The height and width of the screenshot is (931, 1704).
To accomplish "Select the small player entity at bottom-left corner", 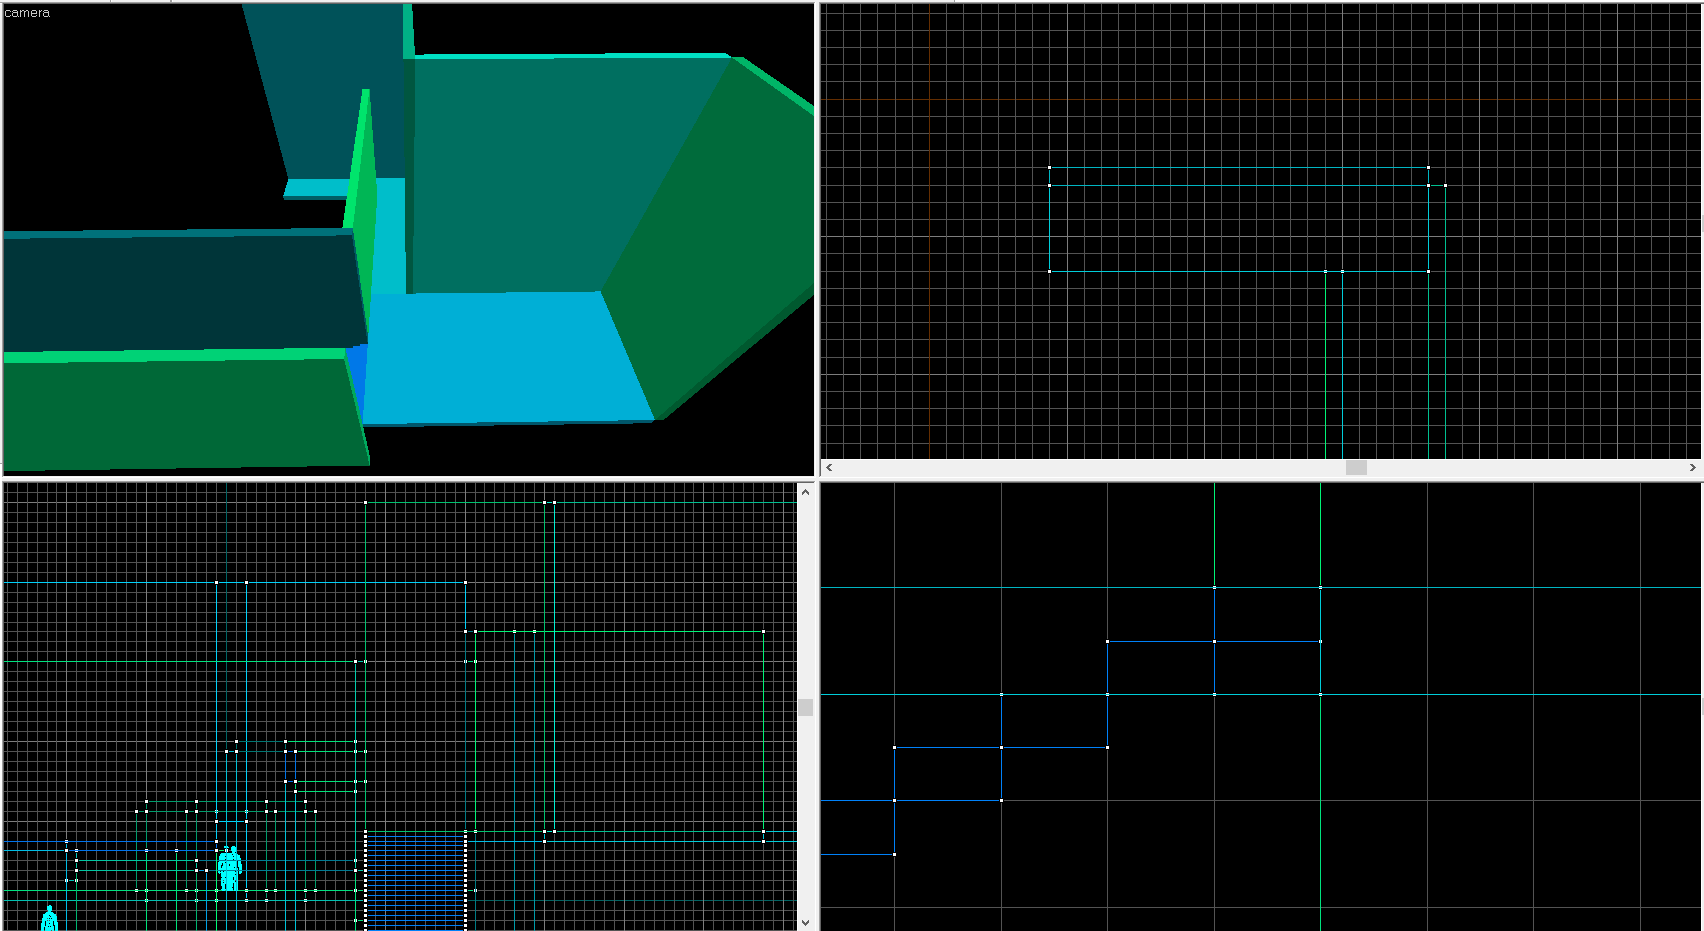I will 49,919.
